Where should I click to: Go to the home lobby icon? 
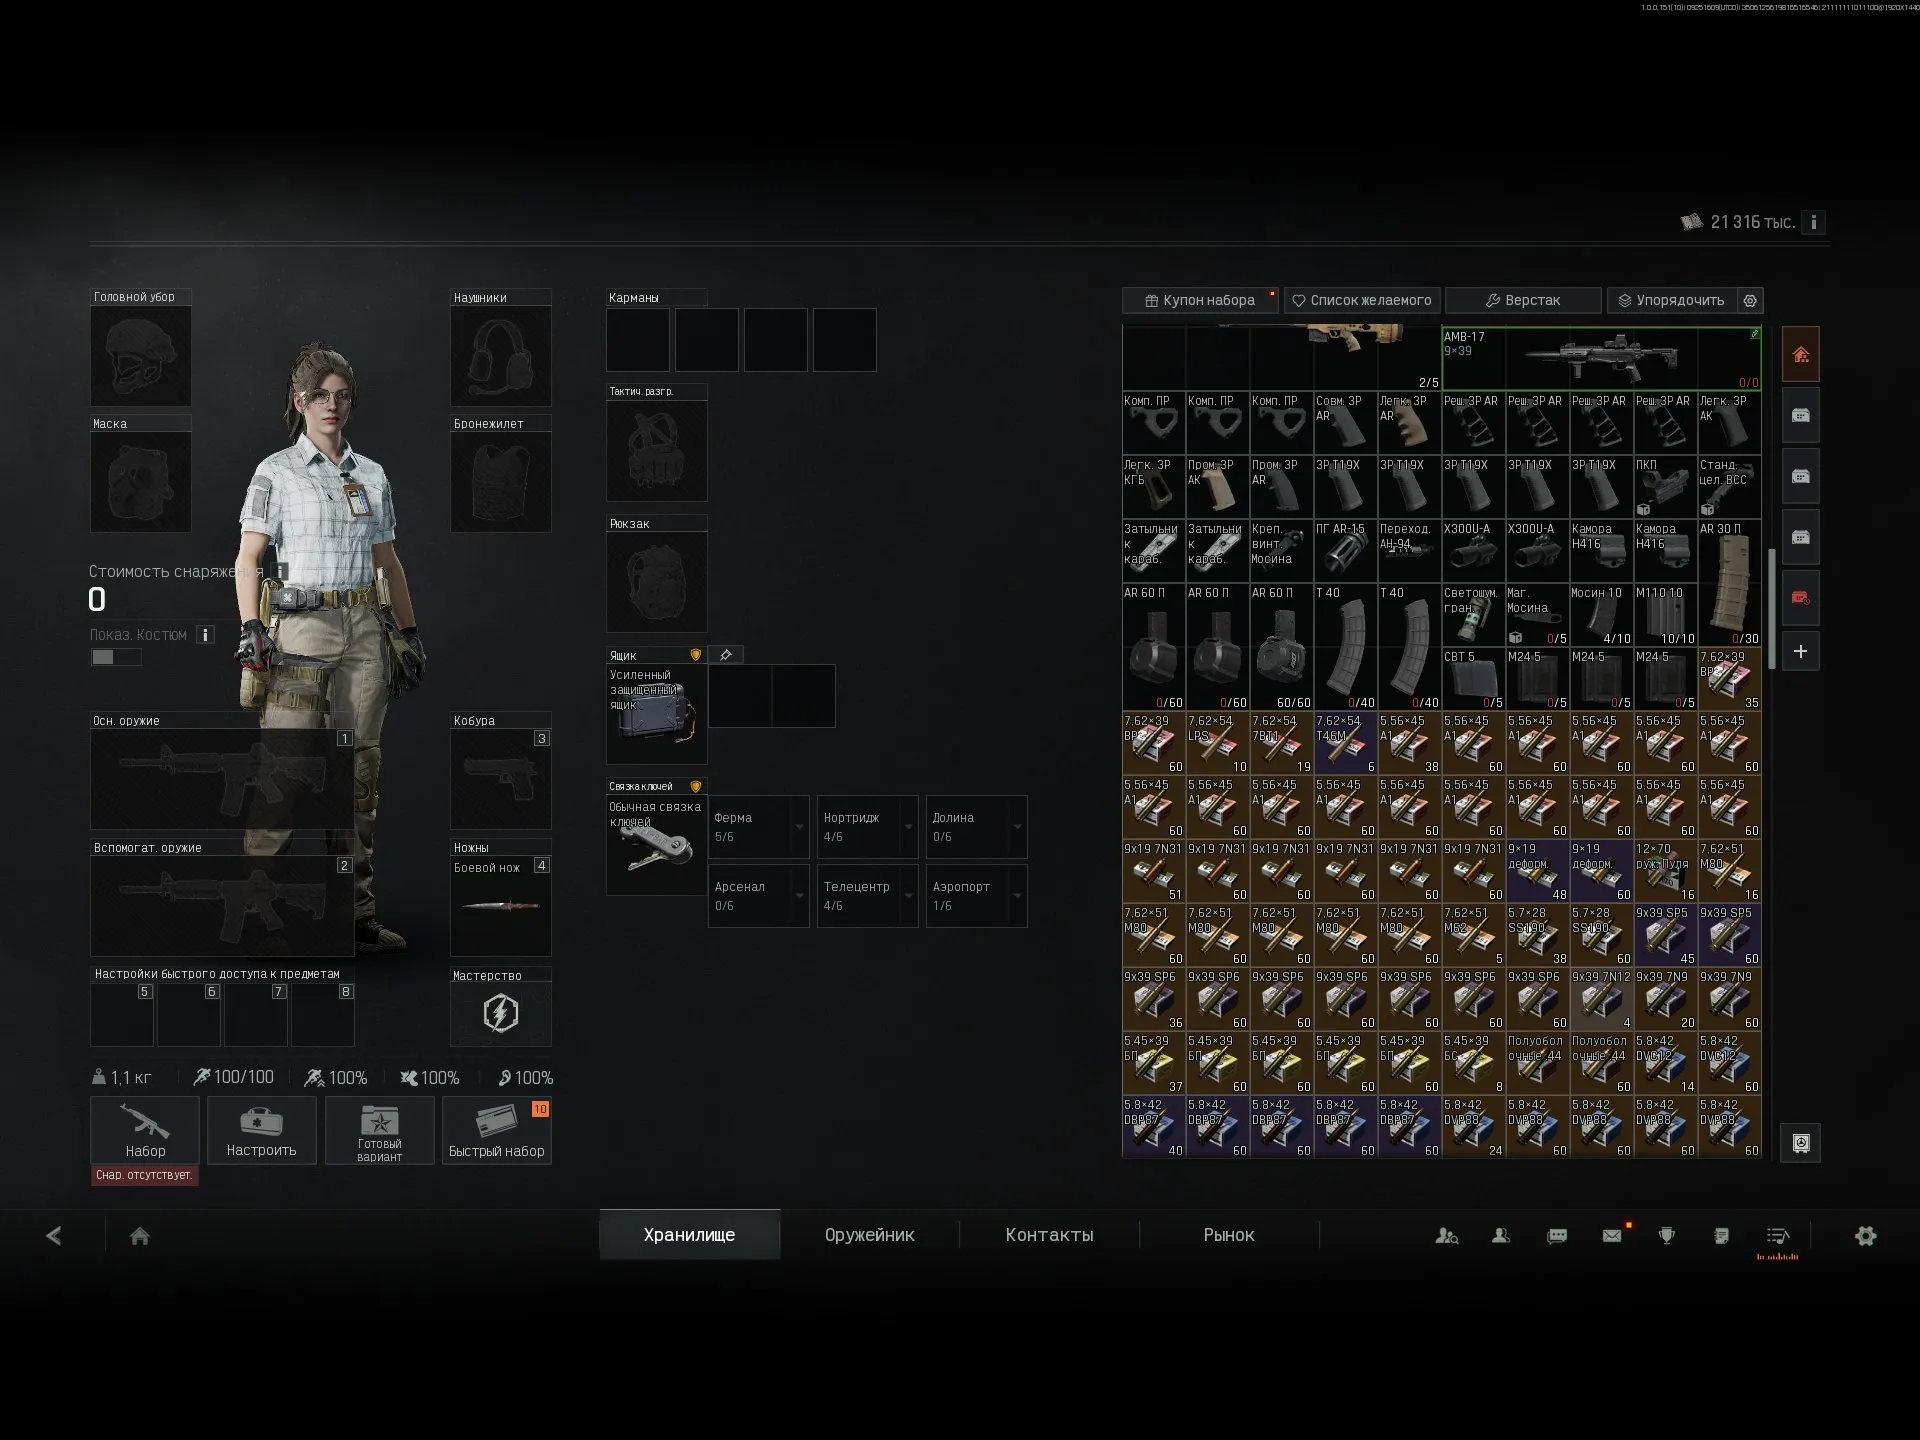[140, 1236]
